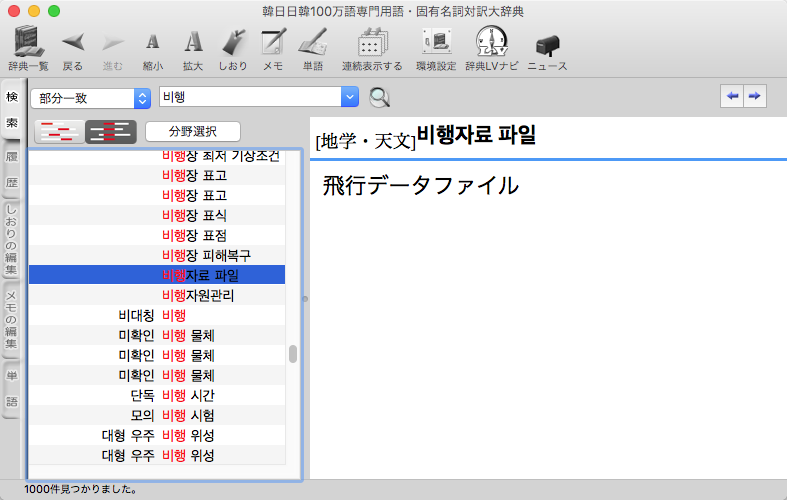The width and height of the screenshot is (787, 500).
Task: Switch to the 履歴 side tab
Action: click(12, 170)
